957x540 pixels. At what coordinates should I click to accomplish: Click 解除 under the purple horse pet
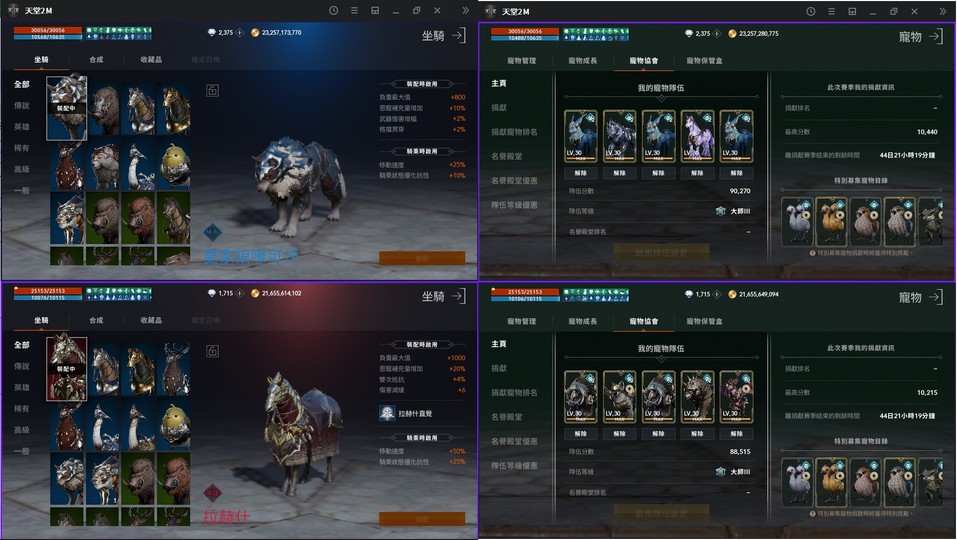tap(697, 173)
